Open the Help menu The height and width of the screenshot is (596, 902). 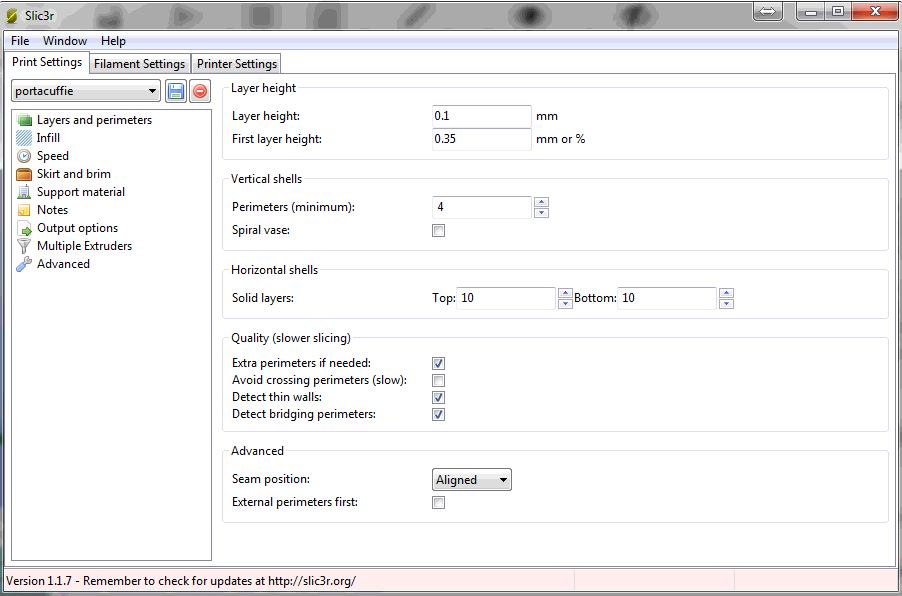[113, 41]
